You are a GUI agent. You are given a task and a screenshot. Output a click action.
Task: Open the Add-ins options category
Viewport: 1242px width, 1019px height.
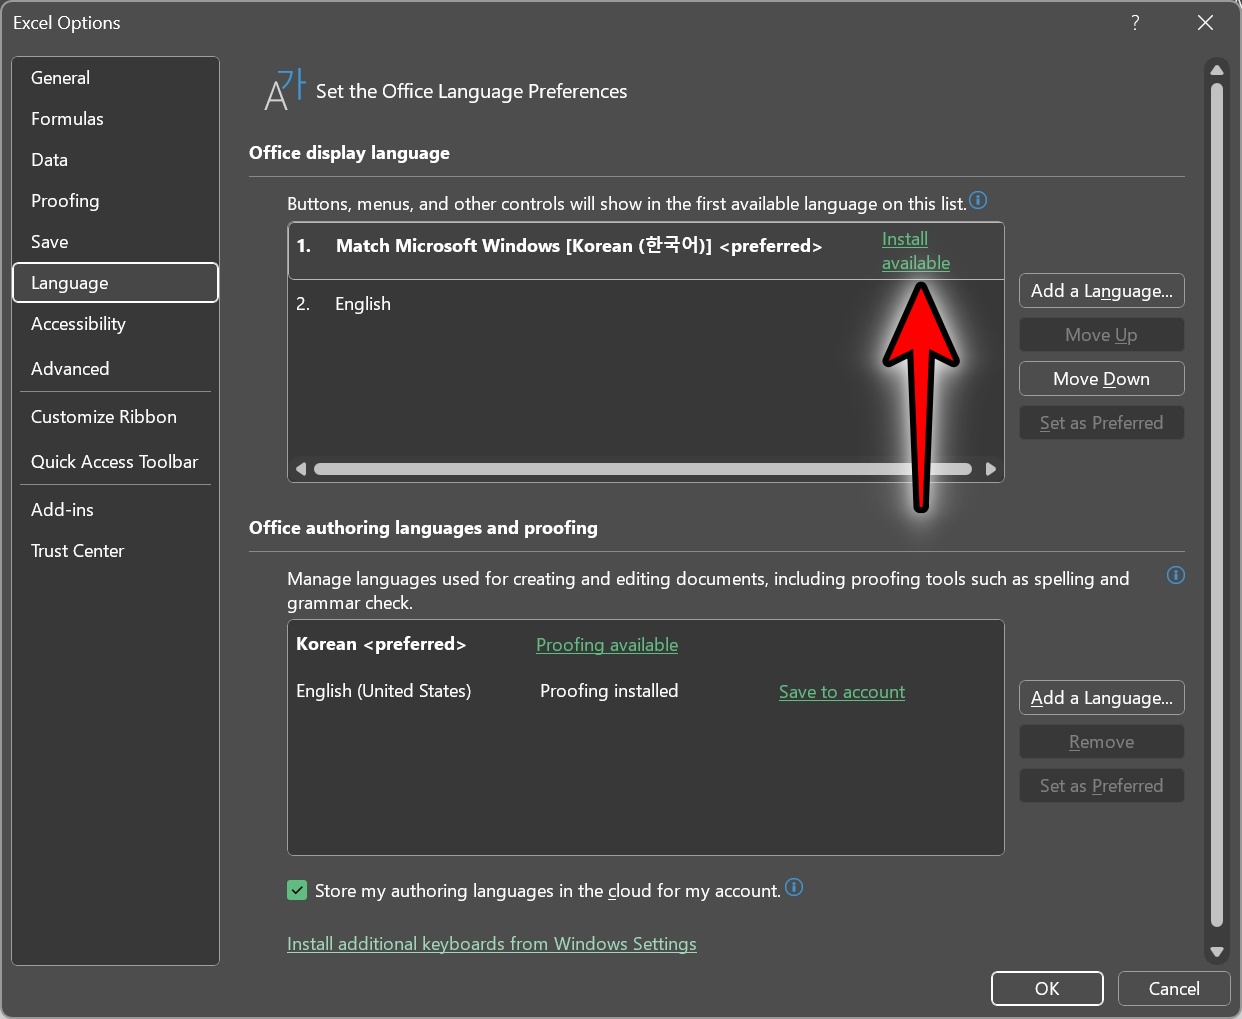coord(115,510)
